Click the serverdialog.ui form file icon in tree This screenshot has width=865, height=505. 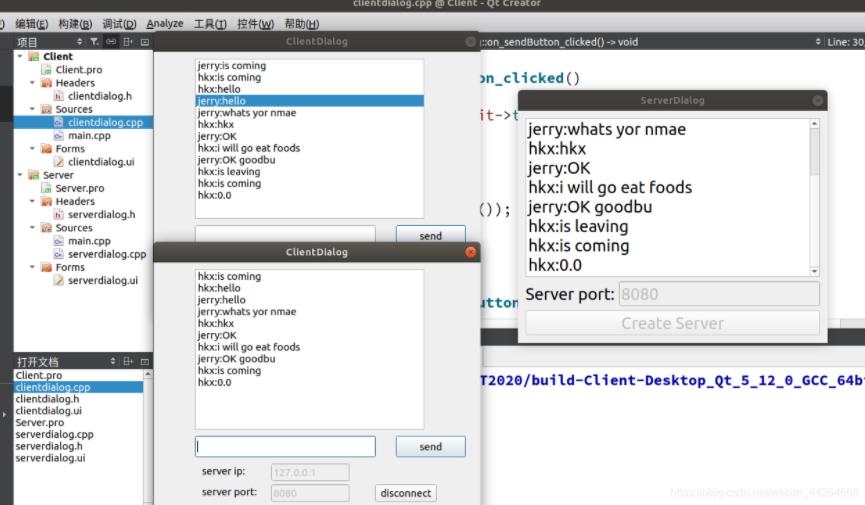(x=59, y=280)
